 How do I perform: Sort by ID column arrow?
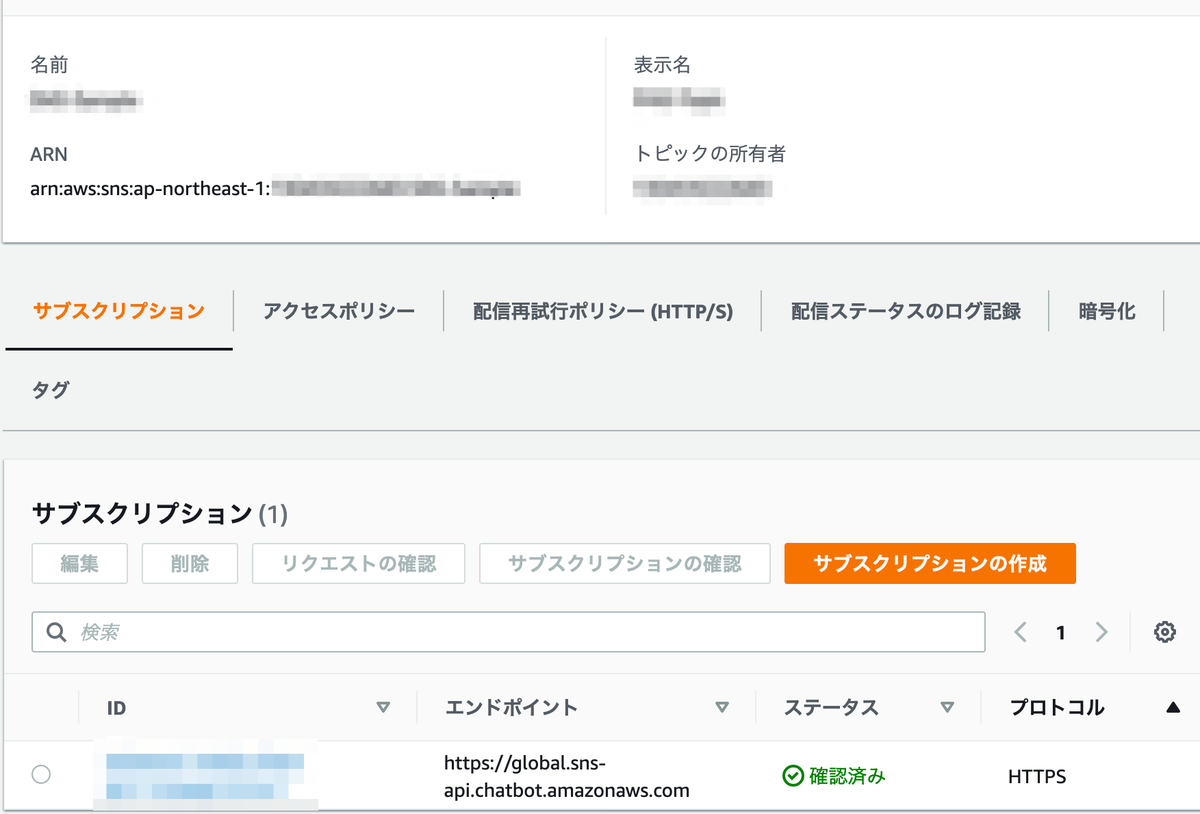coord(382,708)
